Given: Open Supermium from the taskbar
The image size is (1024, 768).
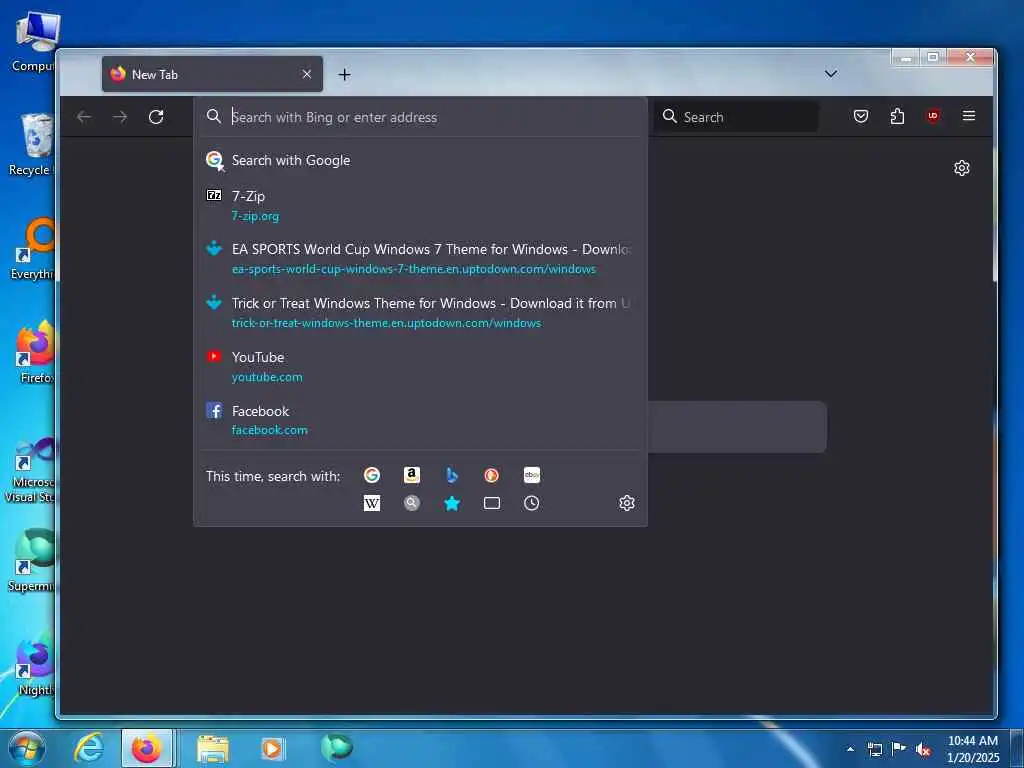Looking at the screenshot, I should point(336,748).
